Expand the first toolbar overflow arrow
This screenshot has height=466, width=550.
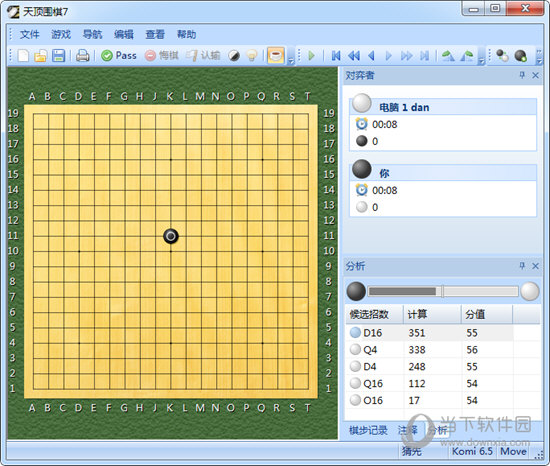(x=291, y=61)
